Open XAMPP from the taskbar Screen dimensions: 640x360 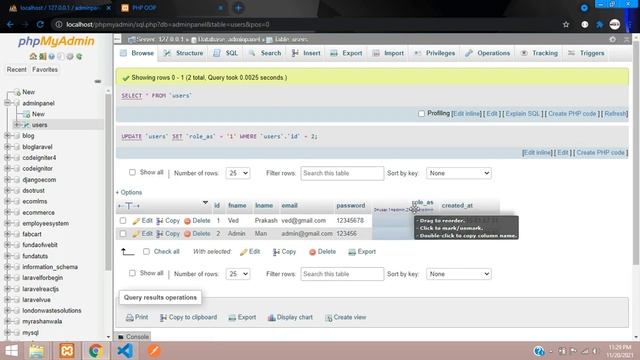(x=67, y=351)
